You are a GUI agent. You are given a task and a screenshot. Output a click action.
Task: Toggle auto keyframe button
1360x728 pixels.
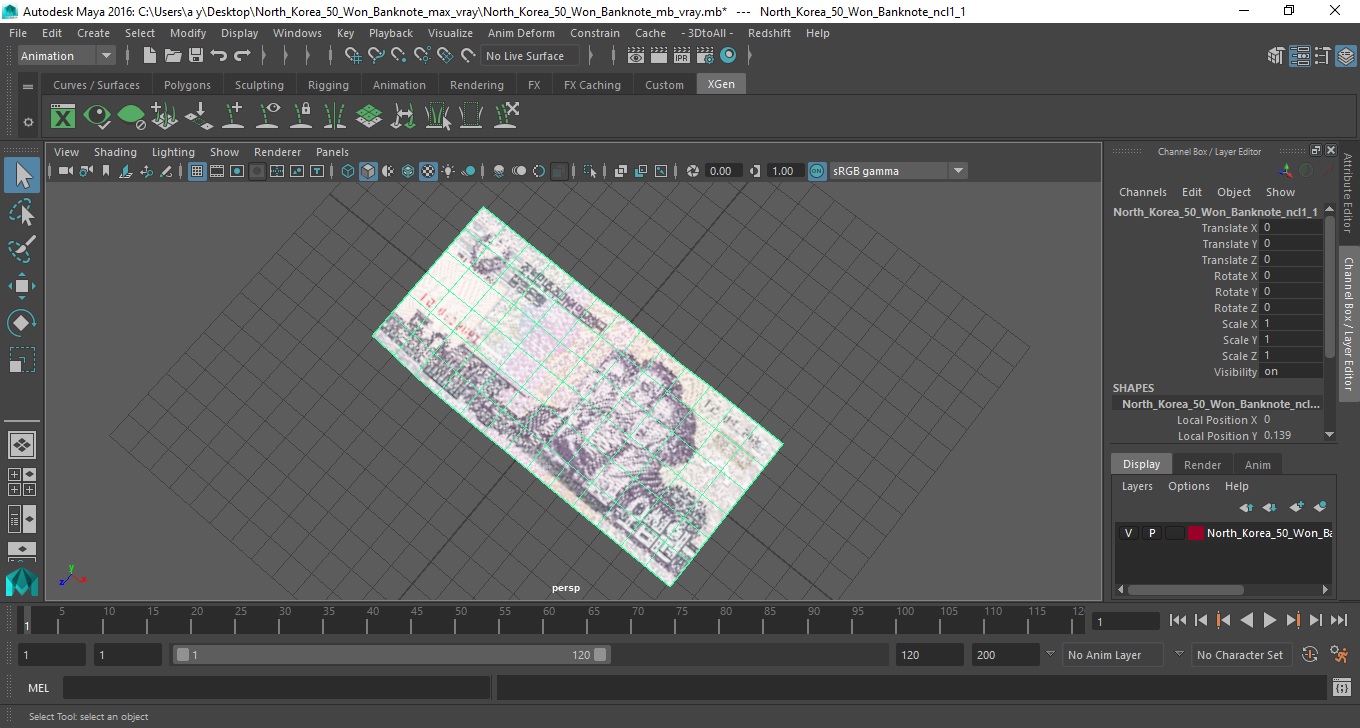pyautogui.click(x=1311, y=655)
